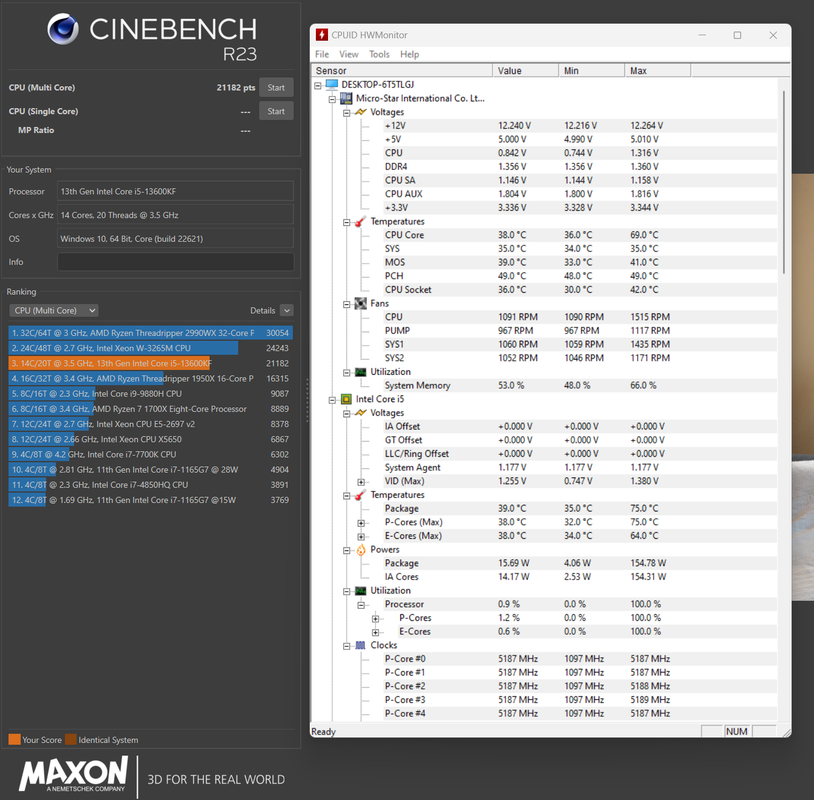This screenshot has width=814, height=800.
Task: Collapse the DESKTOP-6T5TLGJ root node
Action: [318, 86]
